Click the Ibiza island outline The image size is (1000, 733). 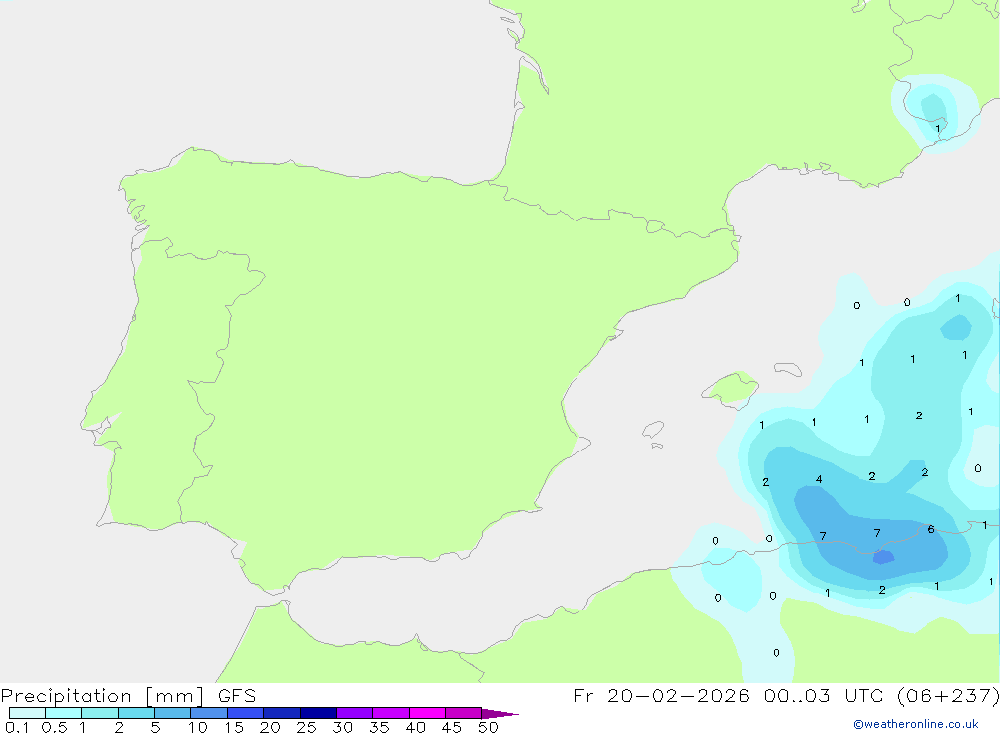653,430
